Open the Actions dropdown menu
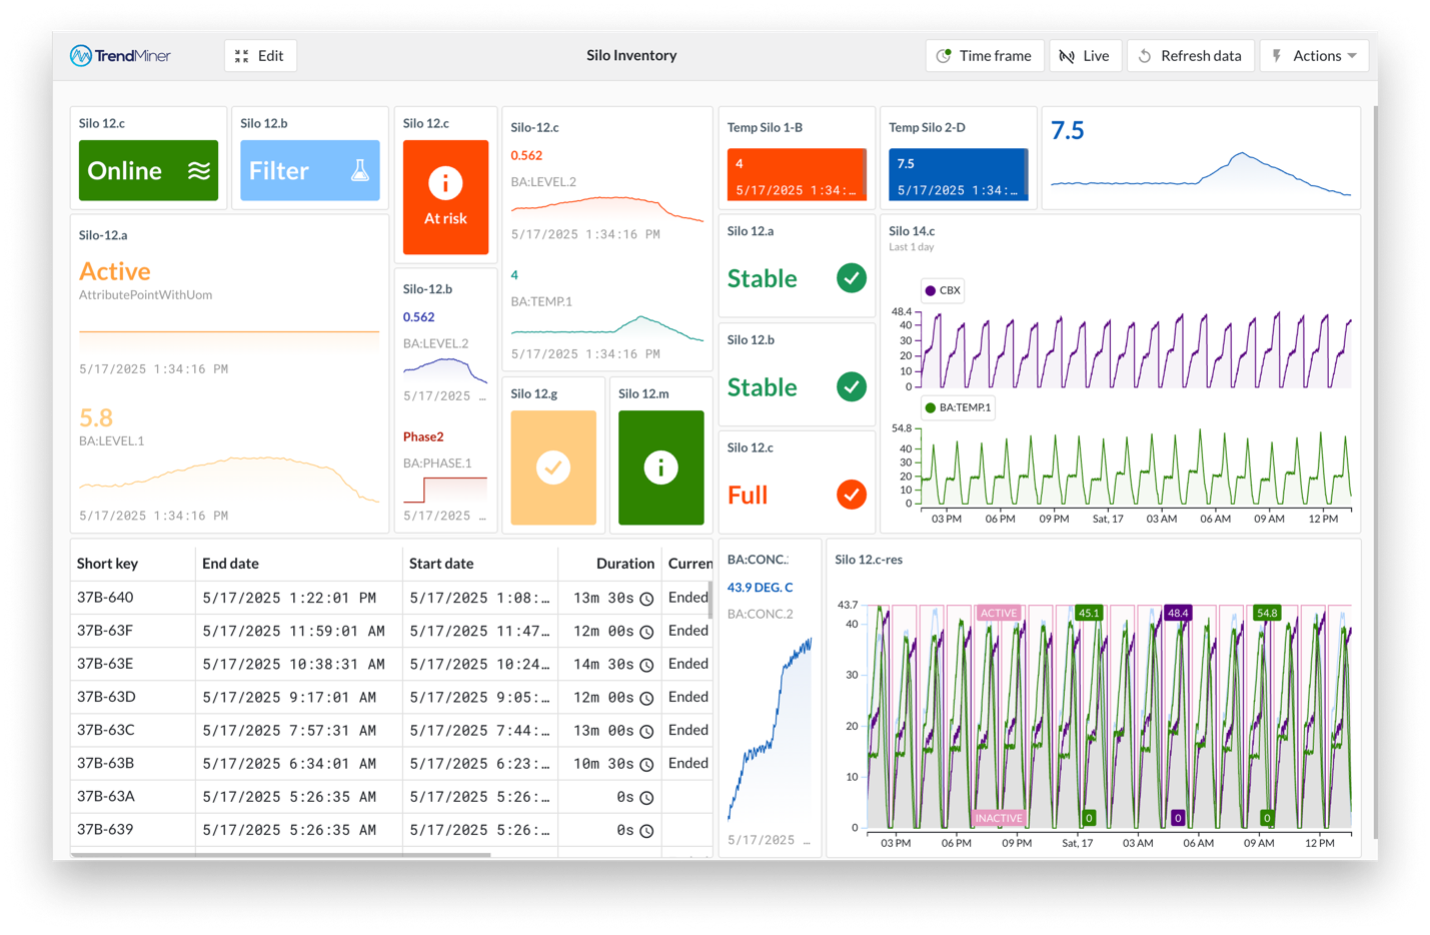Viewport: 1430px width, 935px height. (1314, 56)
